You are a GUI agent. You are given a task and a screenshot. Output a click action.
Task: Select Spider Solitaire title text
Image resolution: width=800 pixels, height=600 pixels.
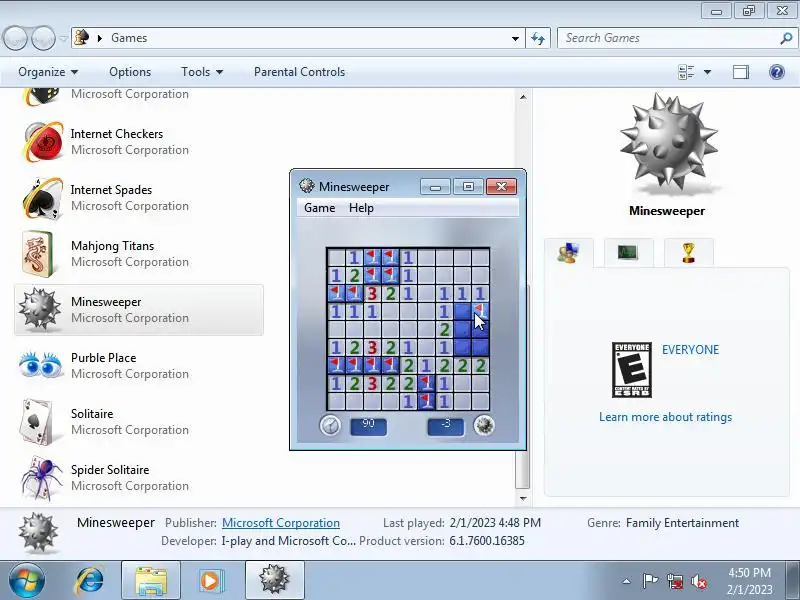point(110,469)
